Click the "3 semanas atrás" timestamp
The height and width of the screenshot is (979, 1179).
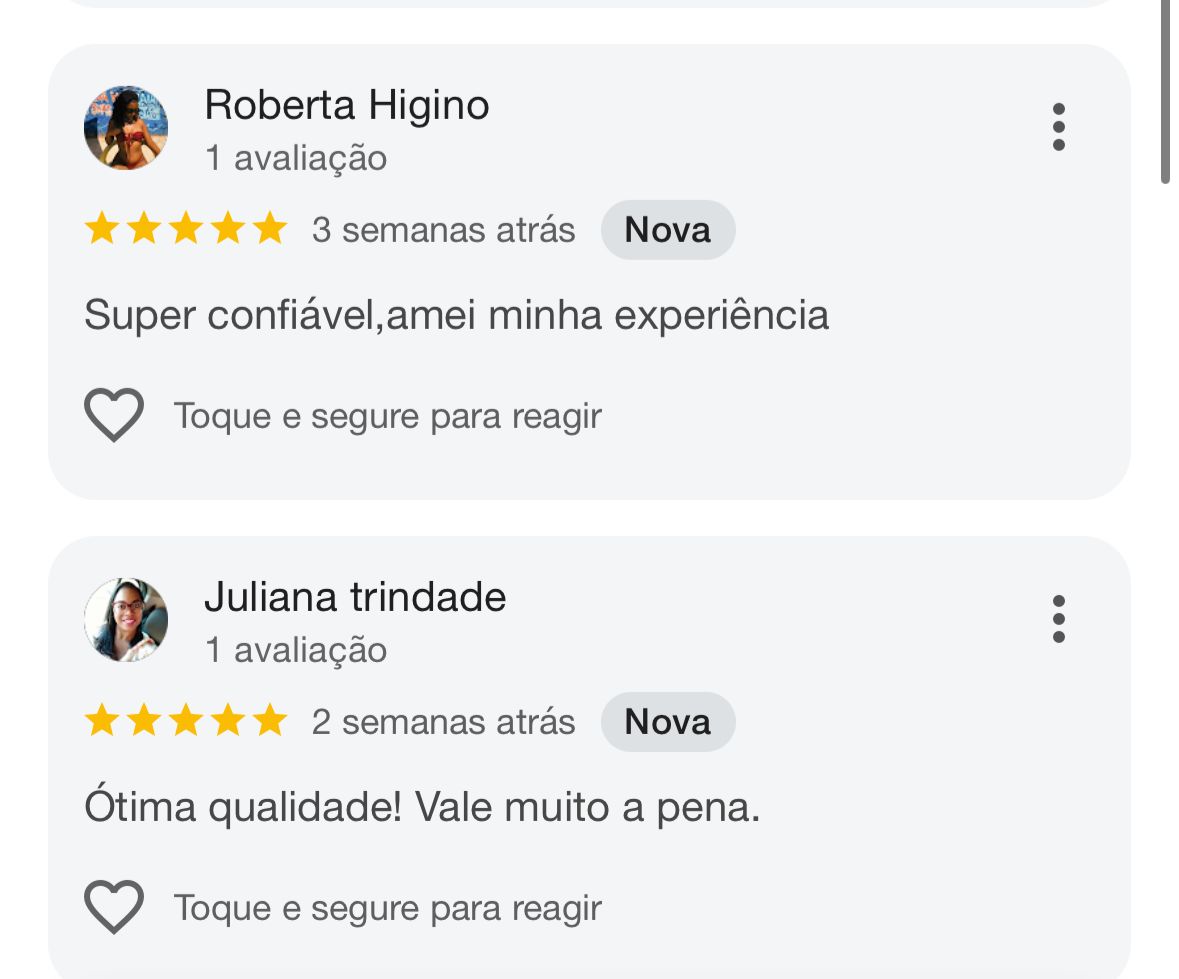click(443, 230)
